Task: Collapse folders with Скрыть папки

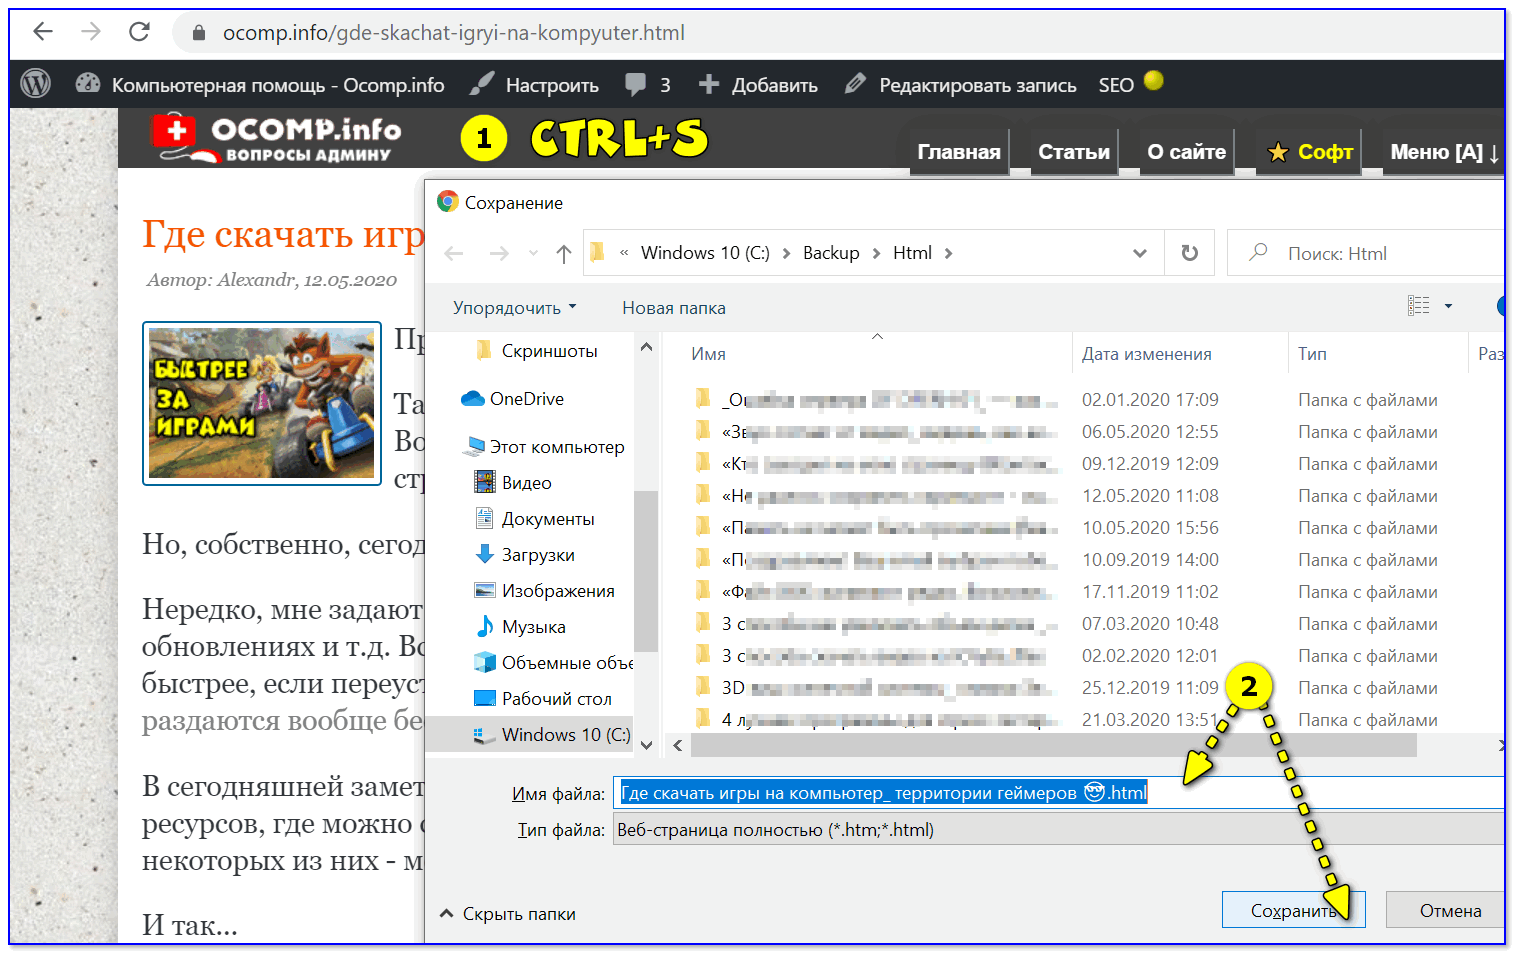Action: pos(508,914)
